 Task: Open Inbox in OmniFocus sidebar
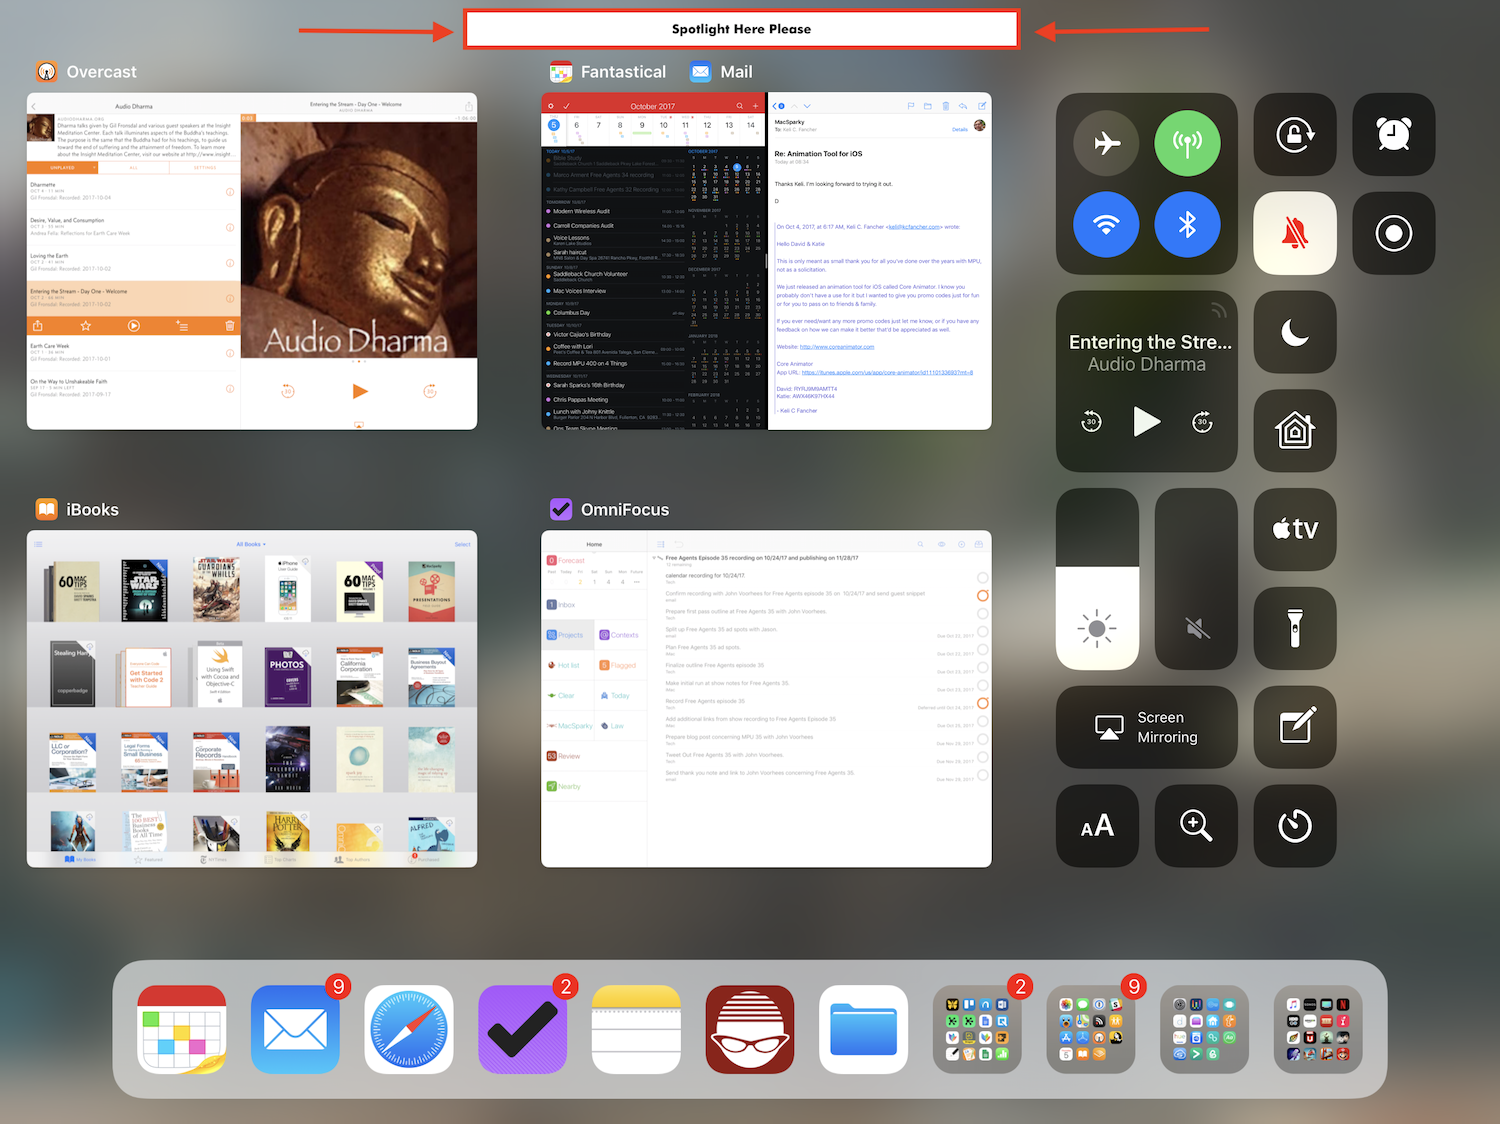[x=561, y=605]
